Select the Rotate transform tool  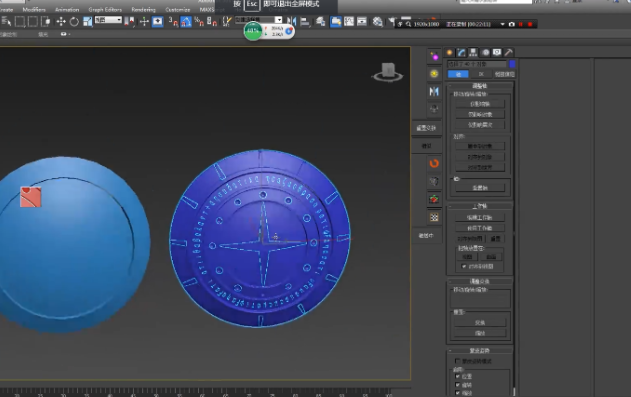coord(74,21)
